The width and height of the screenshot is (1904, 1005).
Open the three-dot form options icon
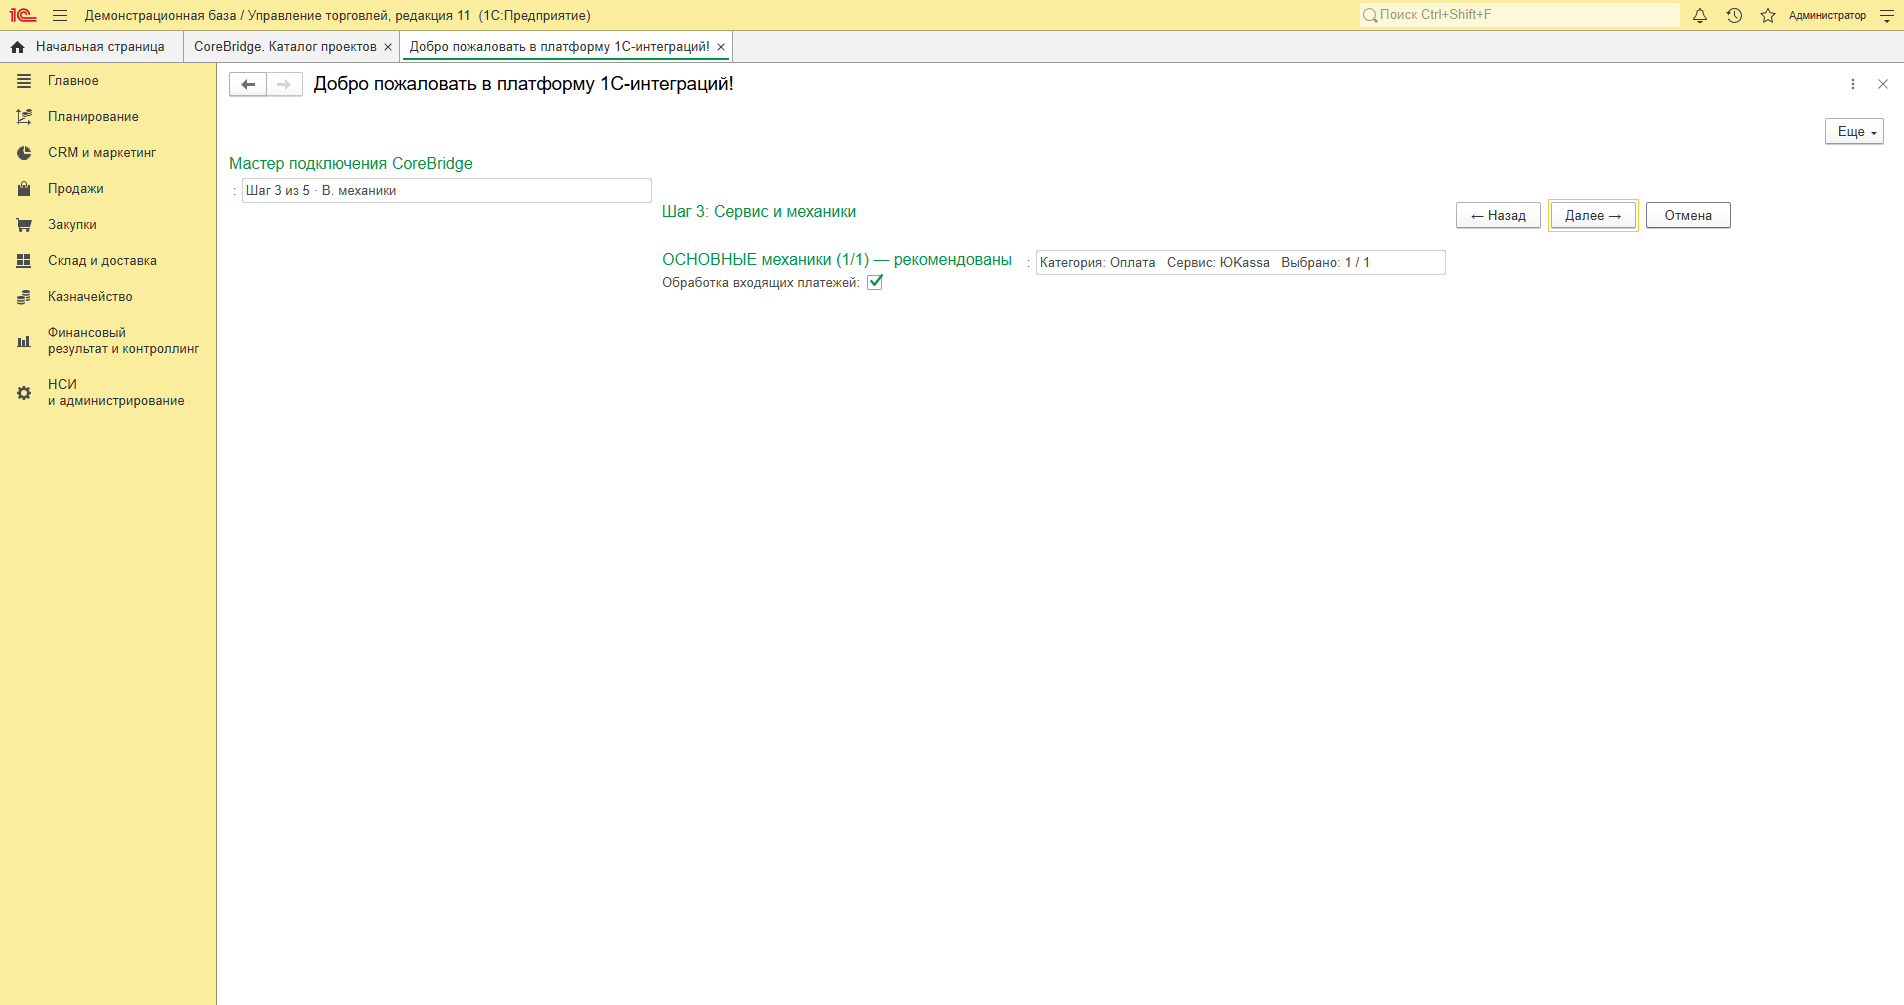point(1853,84)
